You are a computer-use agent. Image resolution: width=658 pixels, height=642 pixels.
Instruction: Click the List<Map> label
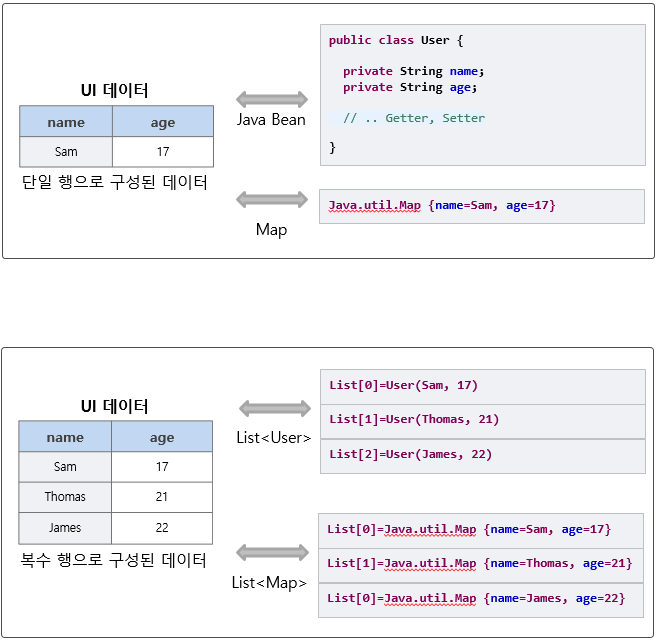269,582
